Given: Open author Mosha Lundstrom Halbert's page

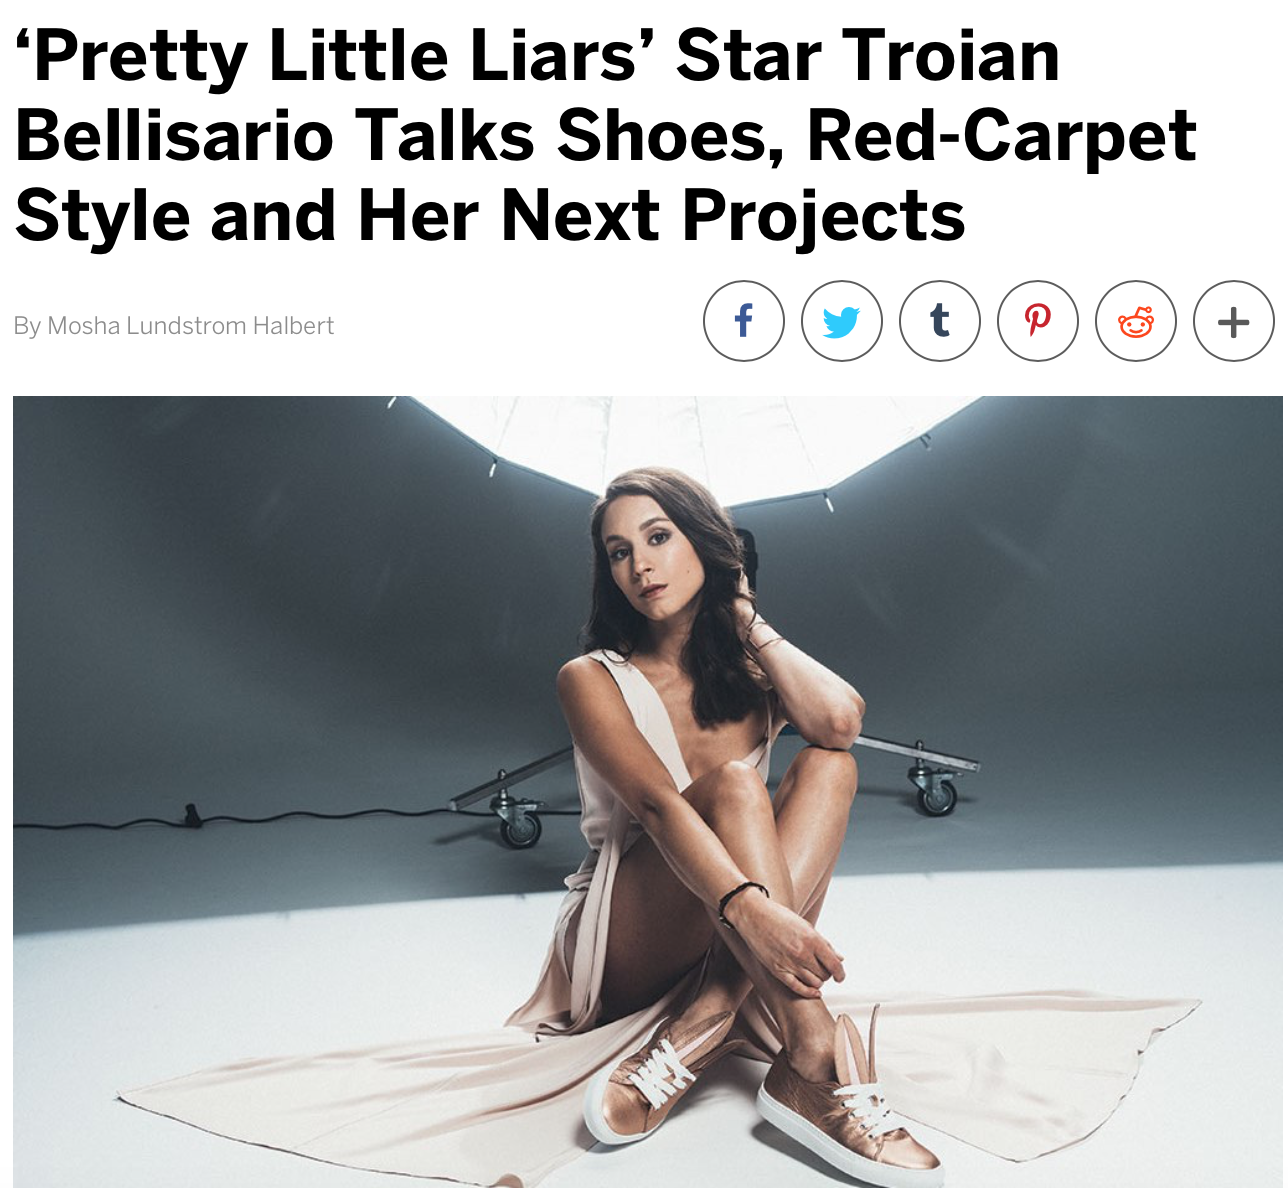Looking at the screenshot, I should tap(190, 326).
